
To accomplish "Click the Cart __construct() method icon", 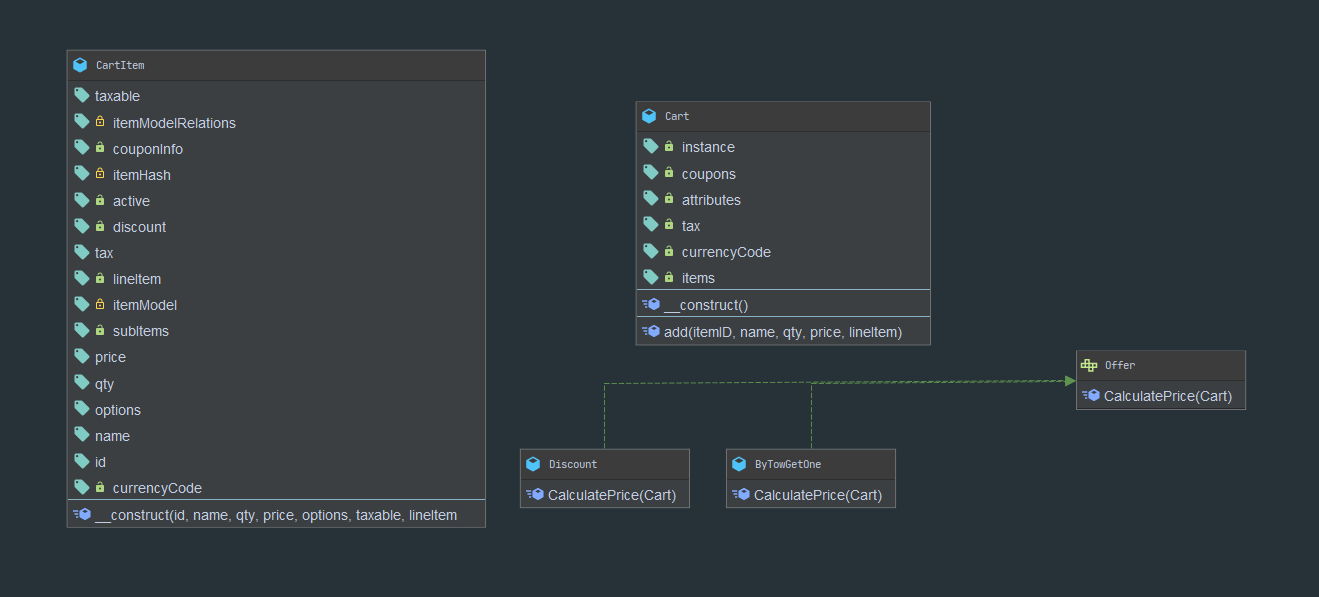I will (x=650, y=304).
